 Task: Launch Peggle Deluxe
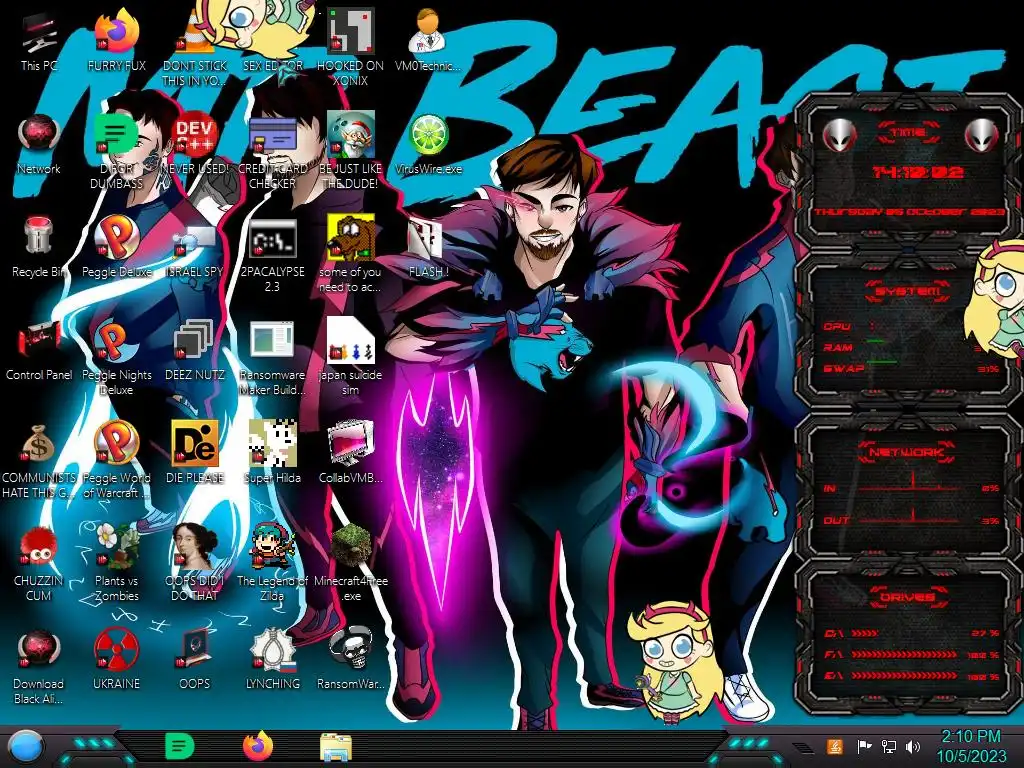tap(117, 248)
